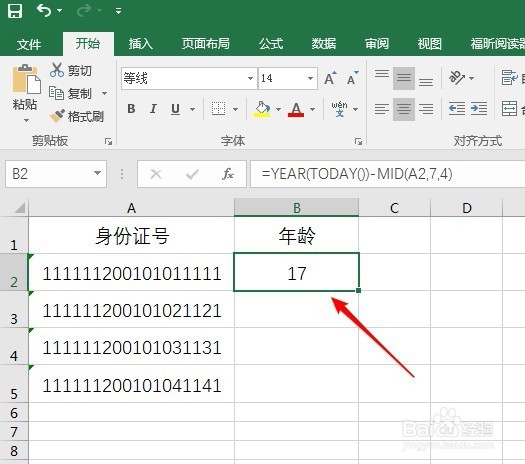Expand the 复制 dropdown arrow
The image size is (525, 464).
point(104,93)
